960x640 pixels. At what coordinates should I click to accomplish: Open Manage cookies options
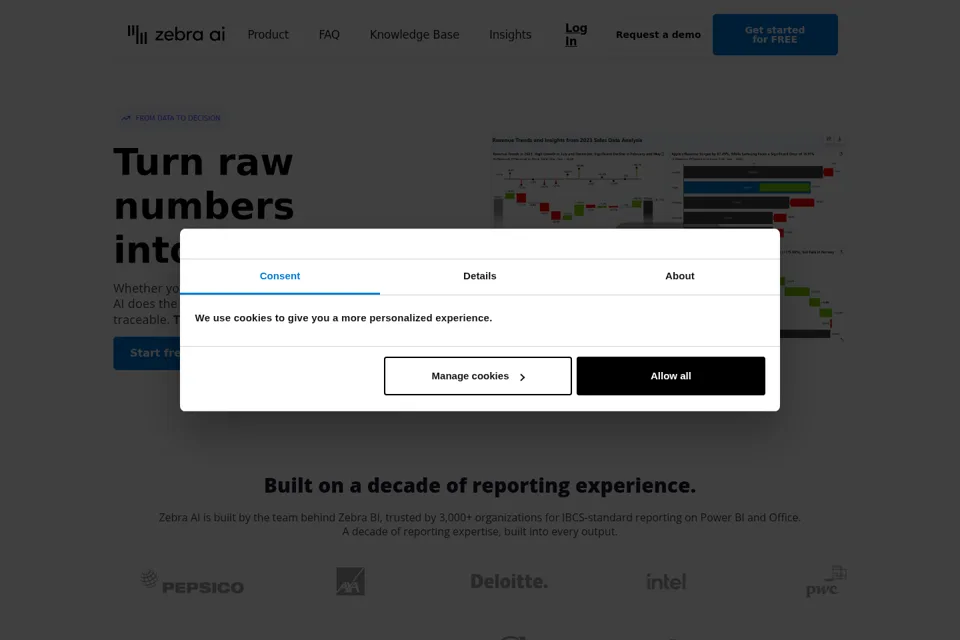478,376
